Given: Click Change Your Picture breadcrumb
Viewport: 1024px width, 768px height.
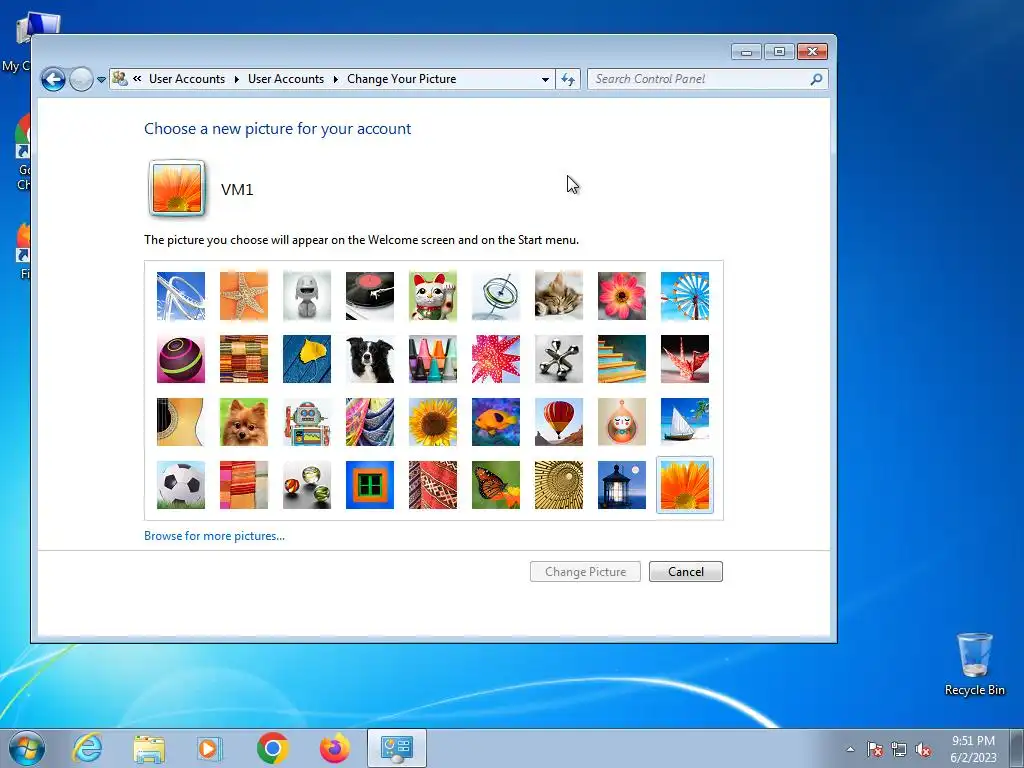Looking at the screenshot, I should point(402,78).
